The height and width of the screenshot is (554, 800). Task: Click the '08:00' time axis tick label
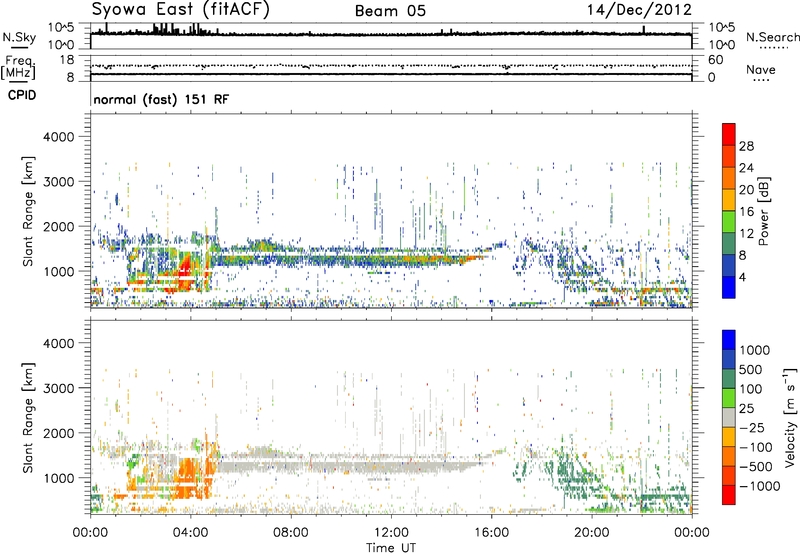click(291, 533)
